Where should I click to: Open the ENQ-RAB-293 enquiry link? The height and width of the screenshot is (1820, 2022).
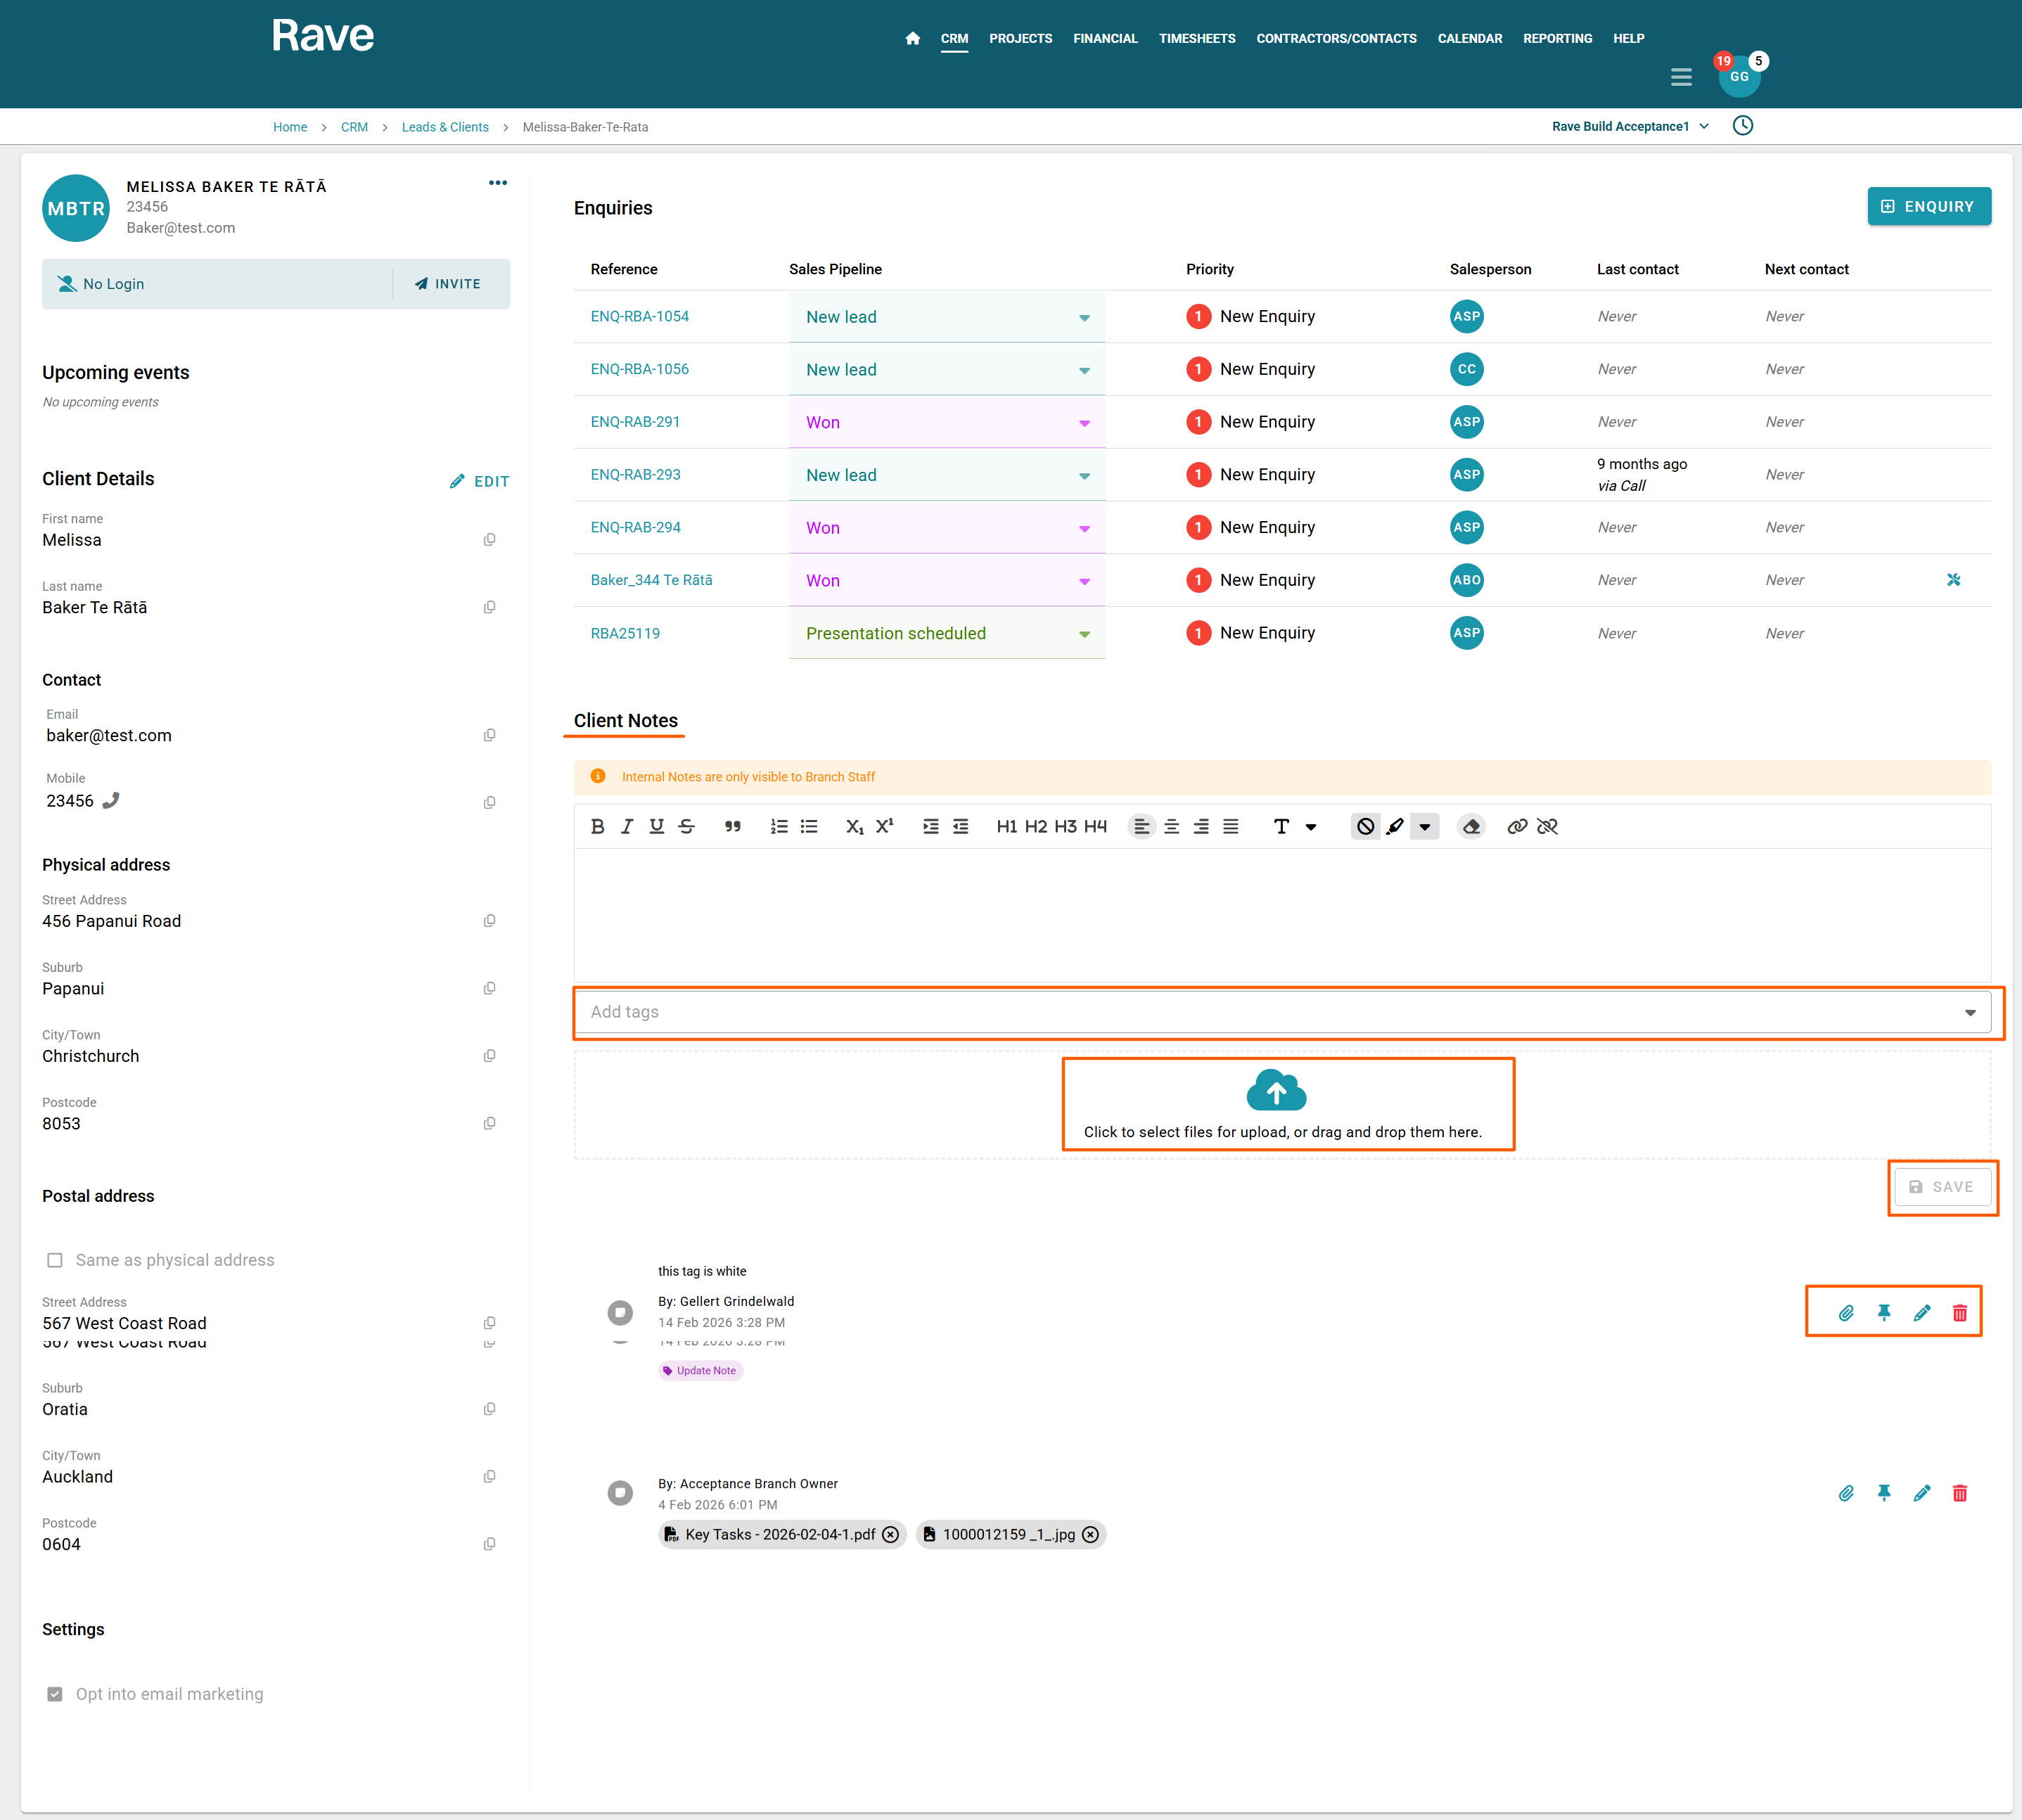635,474
